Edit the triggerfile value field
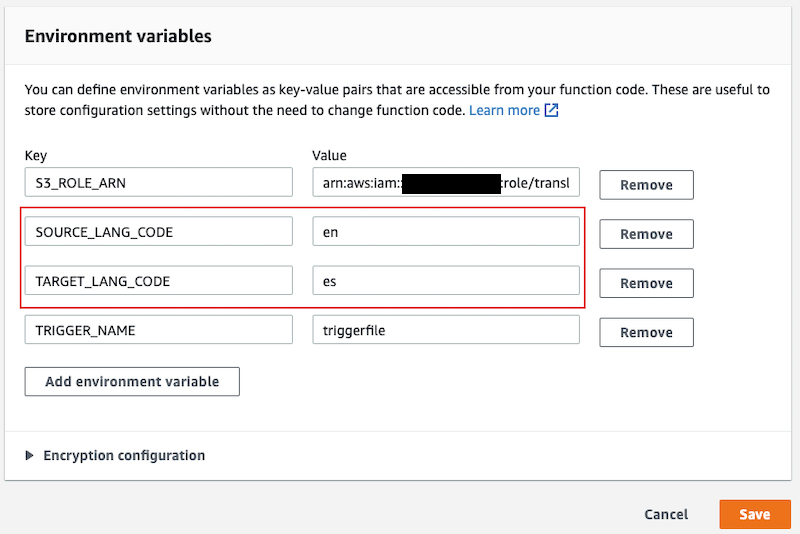Image resolution: width=800 pixels, height=534 pixels. pos(446,330)
